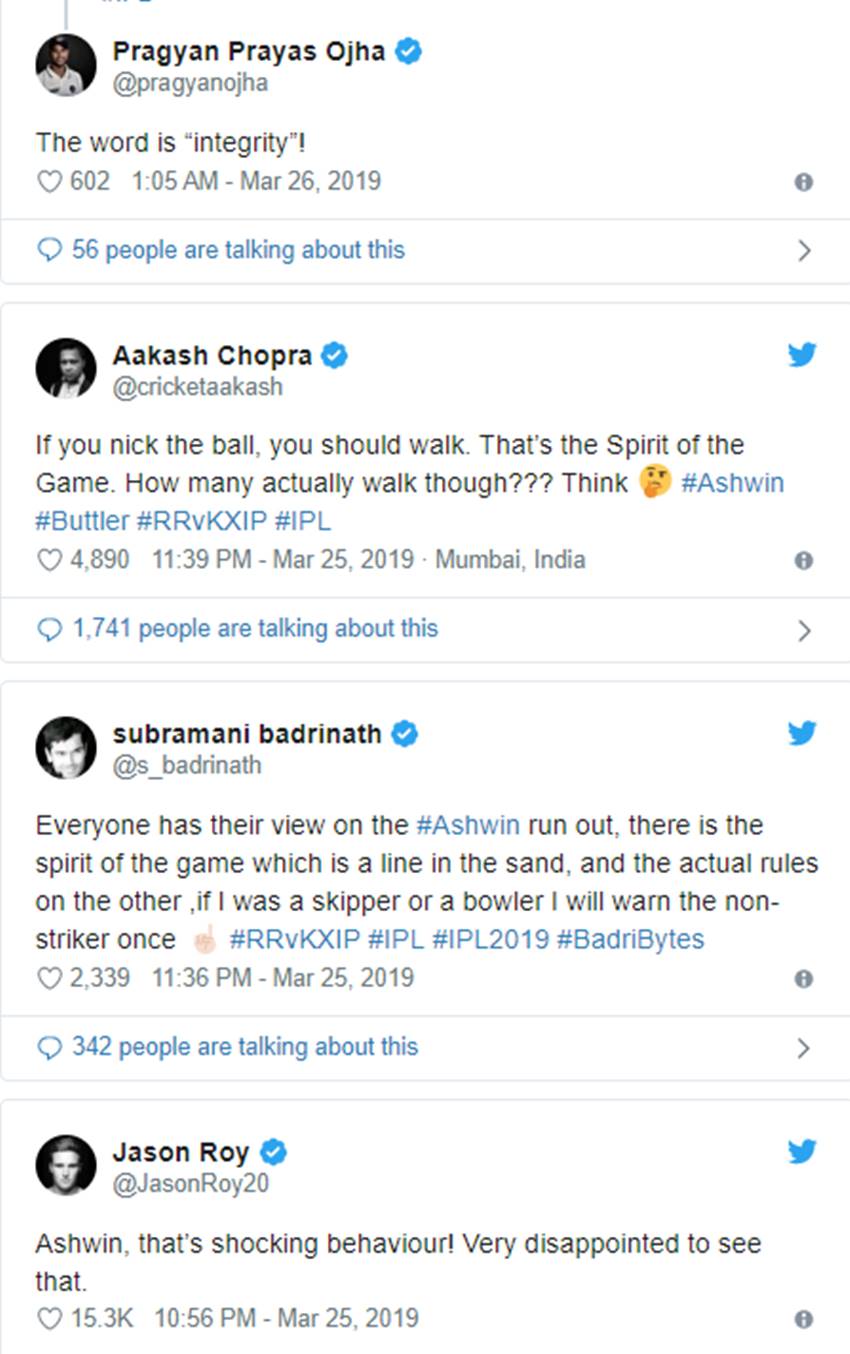
Task: Click Jason Roy's profile picture
Action: pyautogui.click(x=66, y=1164)
